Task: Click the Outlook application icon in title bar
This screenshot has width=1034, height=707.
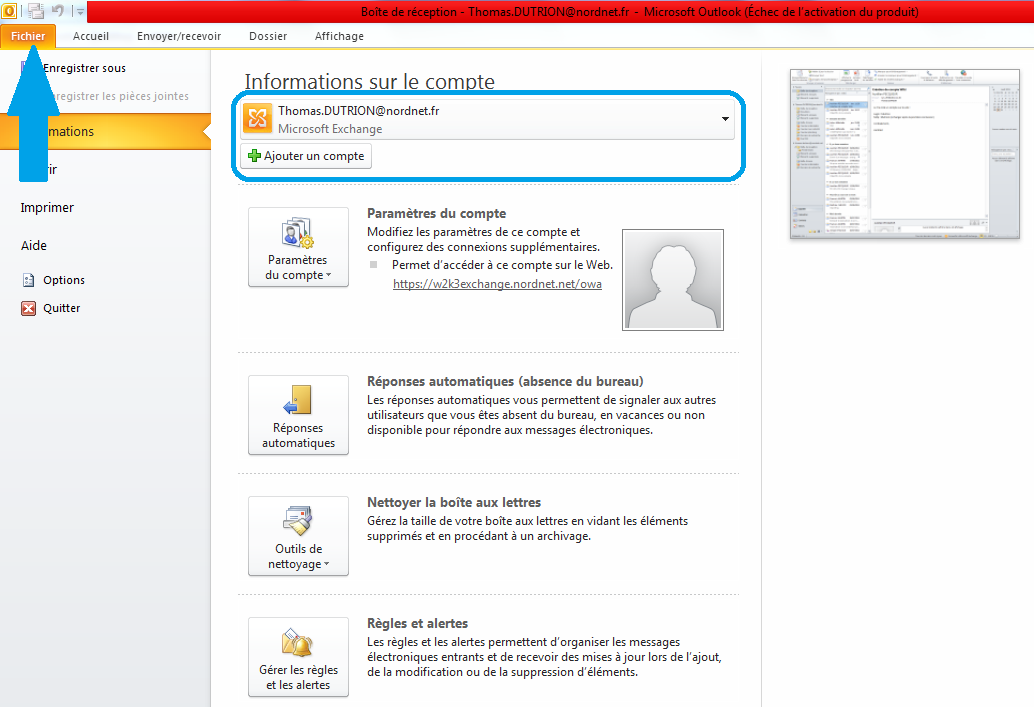Action: pos(9,11)
